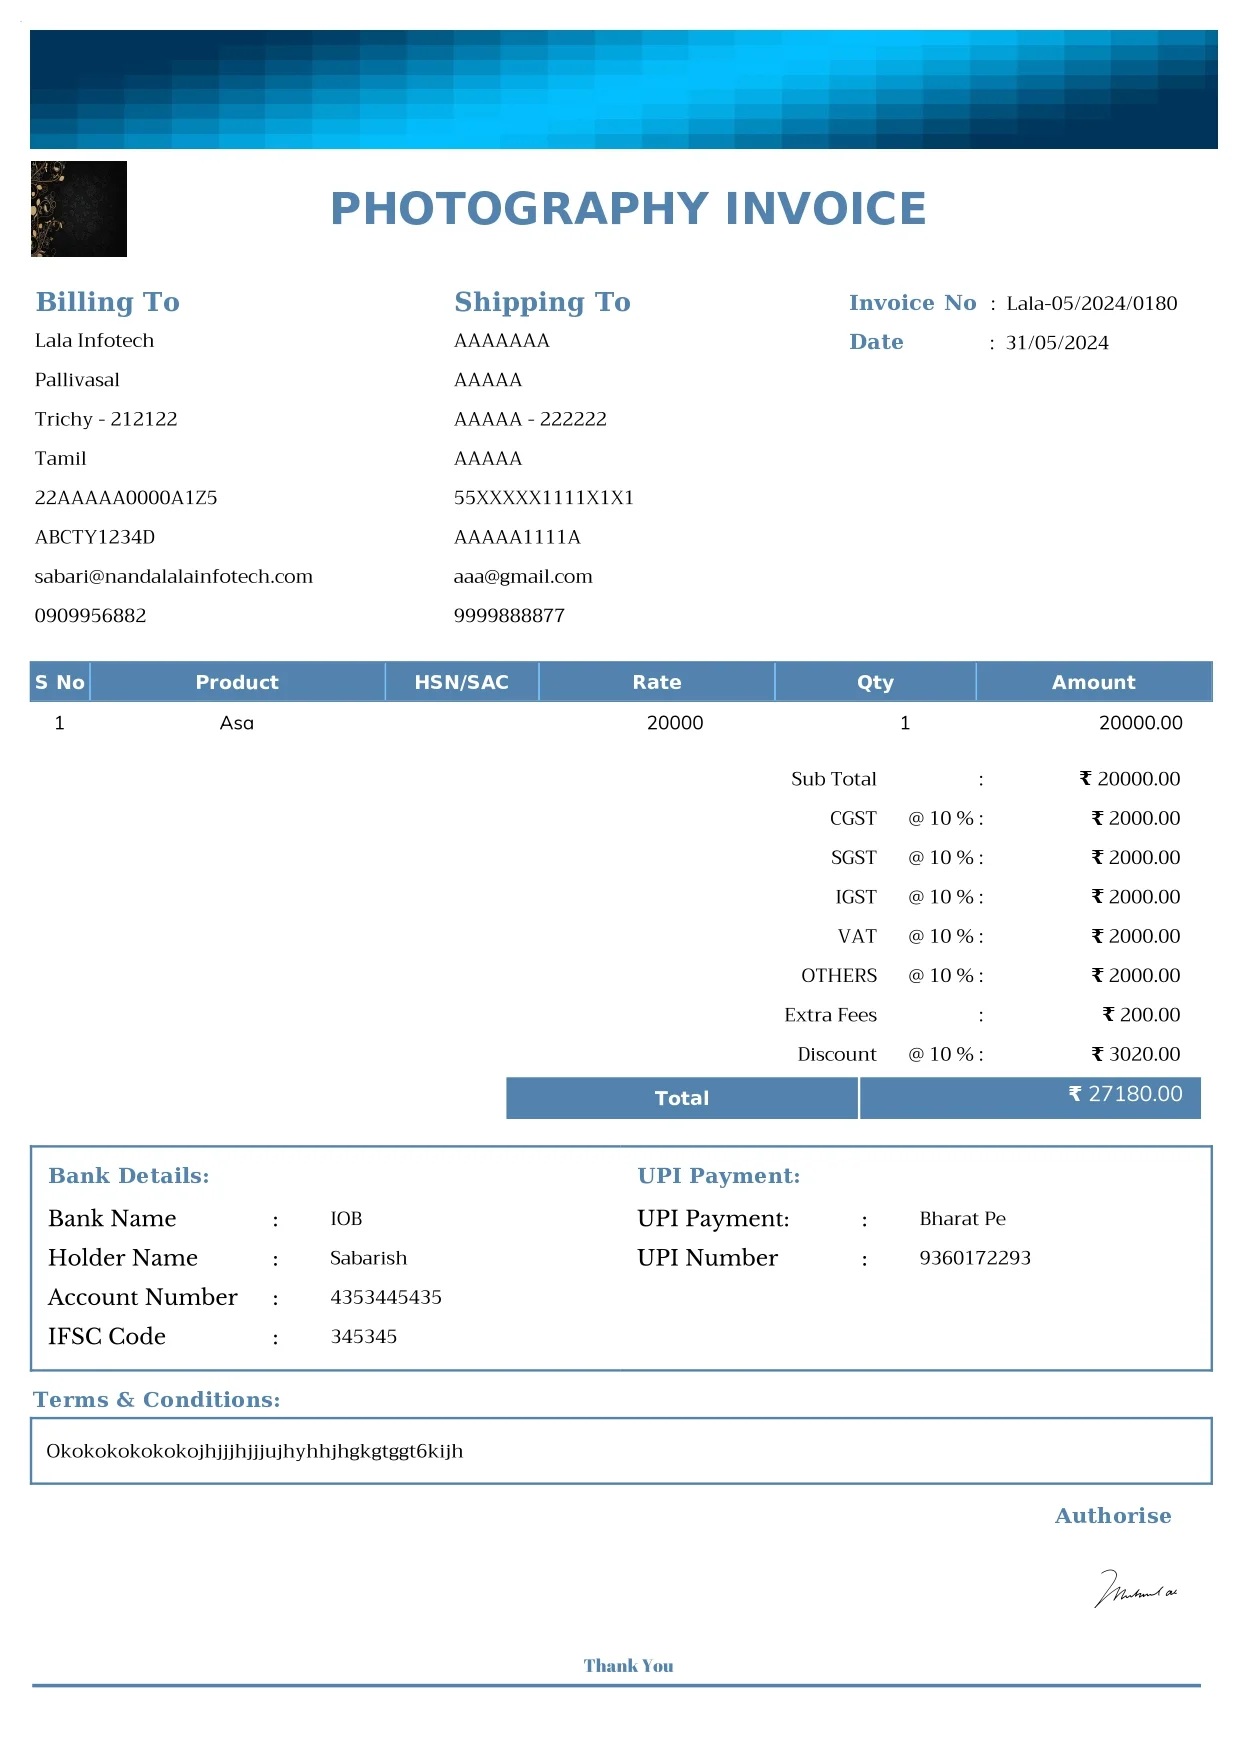Click the Discount value ₹ 3020.00
Screen dimensions: 1240x1755
point(1135,1054)
